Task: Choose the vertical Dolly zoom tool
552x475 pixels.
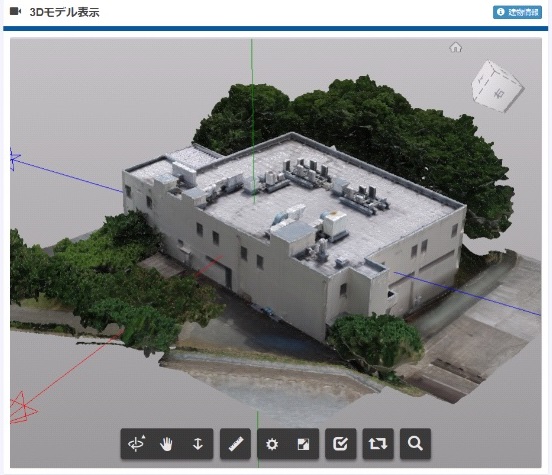Action: point(198,444)
